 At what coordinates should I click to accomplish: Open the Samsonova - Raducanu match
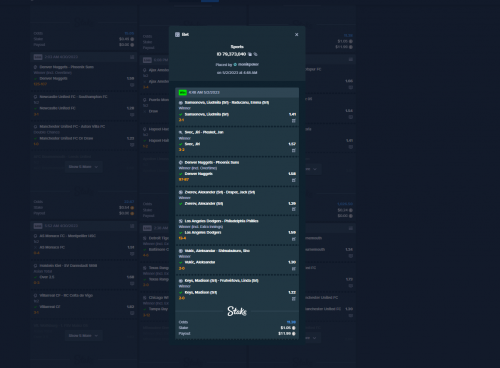pyautogui.click(x=227, y=103)
